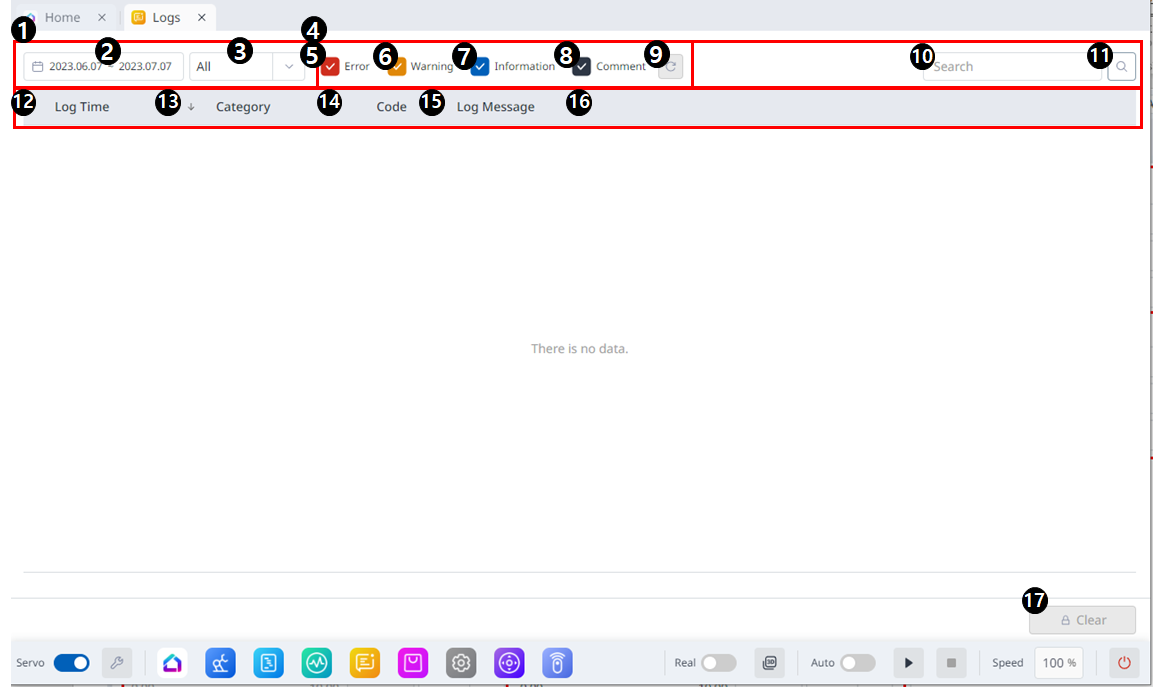Click the blue robot arm icon
Viewport: 1153px width, 687px height.
point(220,662)
